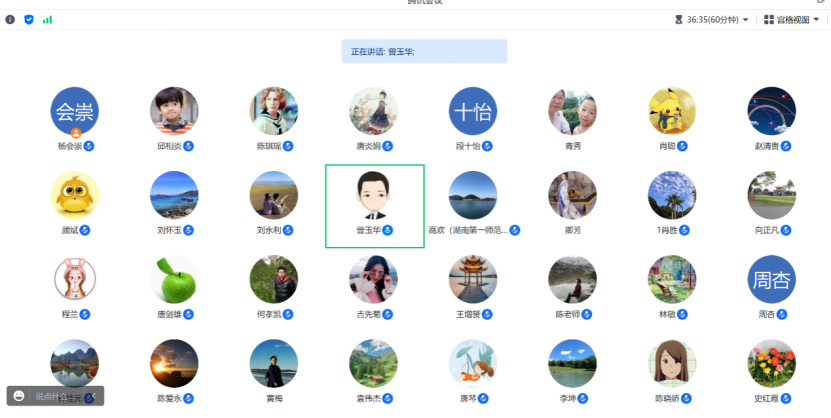Toggle muted mic icon next to 邱相炎
Viewport: 831px width, 418px height.
point(188,146)
